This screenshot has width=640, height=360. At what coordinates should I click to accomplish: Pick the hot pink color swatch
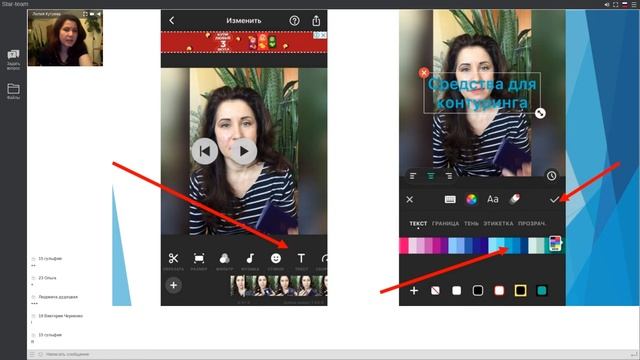[404, 246]
